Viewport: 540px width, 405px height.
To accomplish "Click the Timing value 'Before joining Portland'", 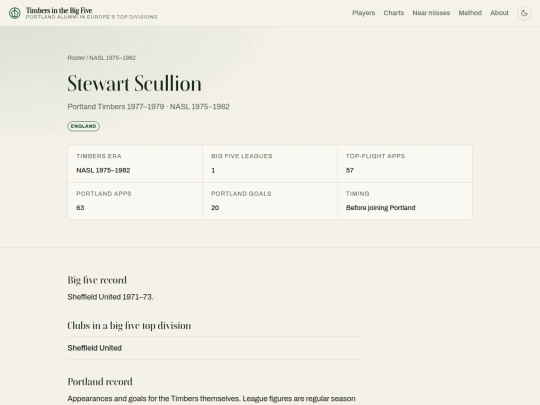I will pyautogui.click(x=381, y=208).
